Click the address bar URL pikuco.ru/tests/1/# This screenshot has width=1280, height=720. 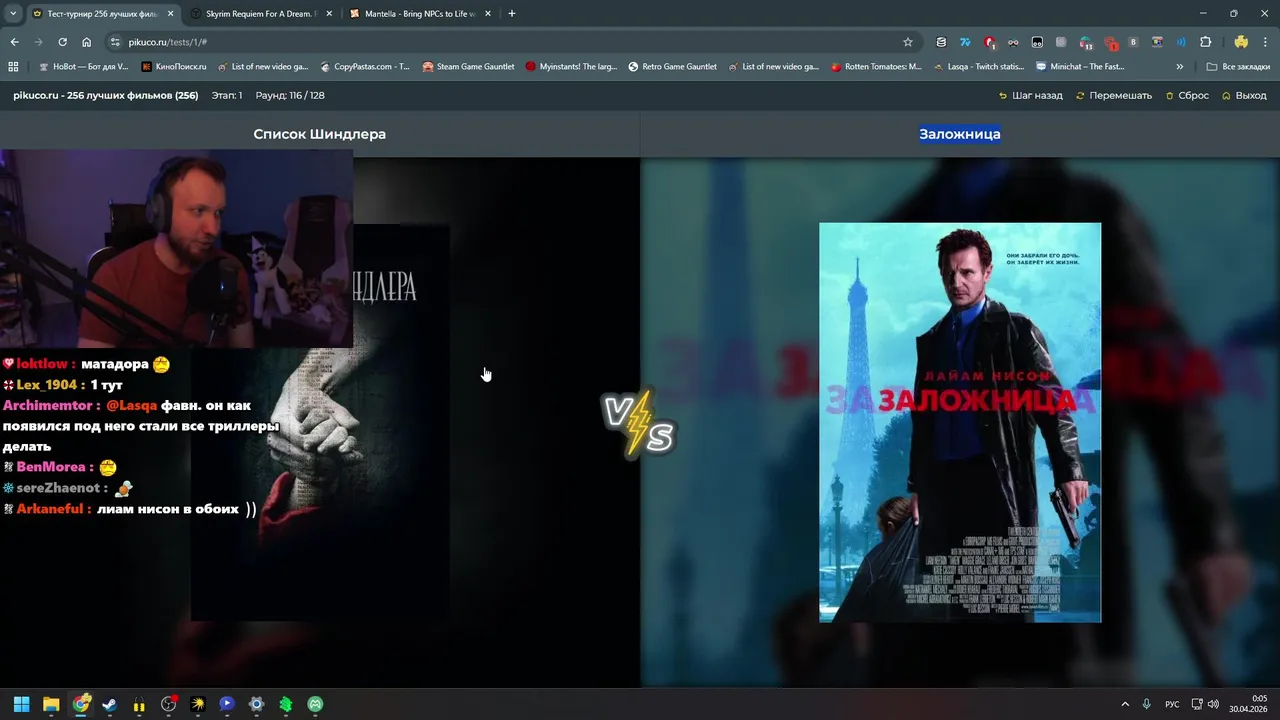tap(167, 42)
